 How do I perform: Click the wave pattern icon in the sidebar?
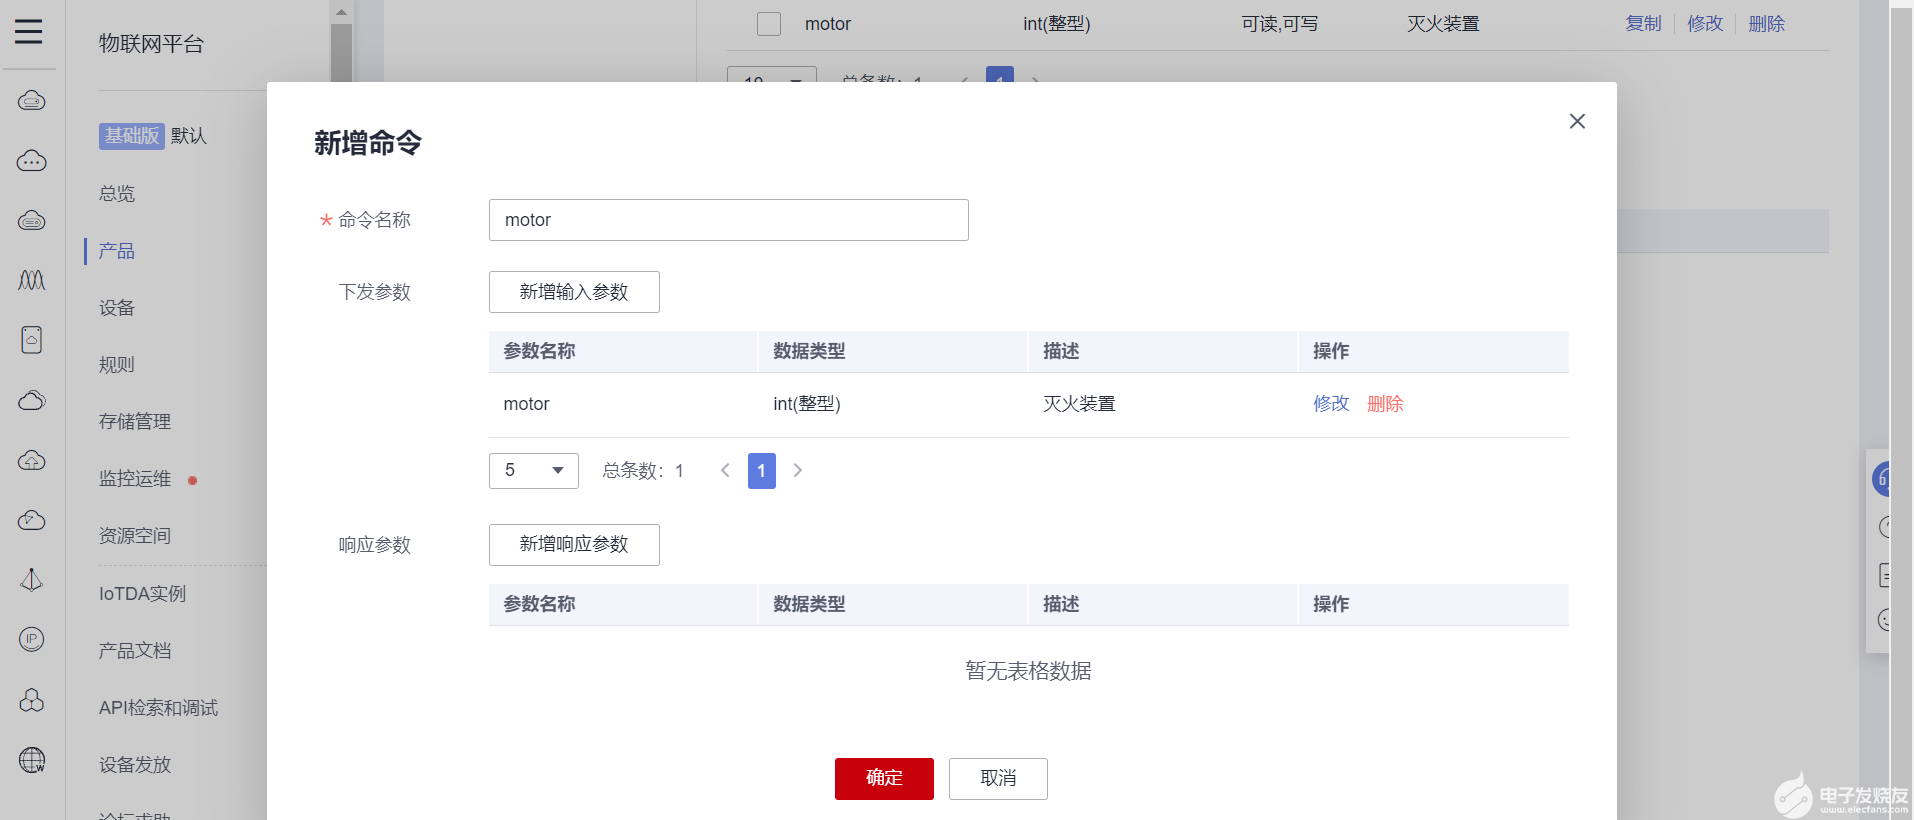32,280
